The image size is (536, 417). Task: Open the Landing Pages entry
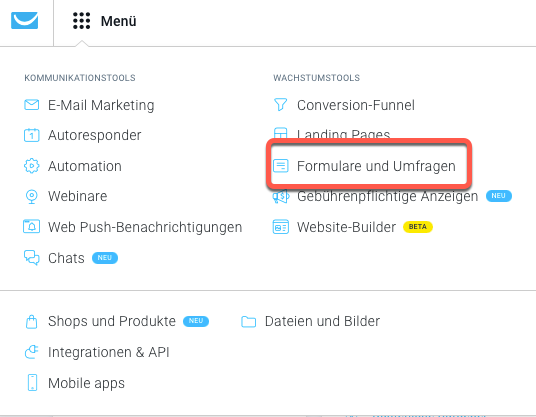tap(343, 134)
